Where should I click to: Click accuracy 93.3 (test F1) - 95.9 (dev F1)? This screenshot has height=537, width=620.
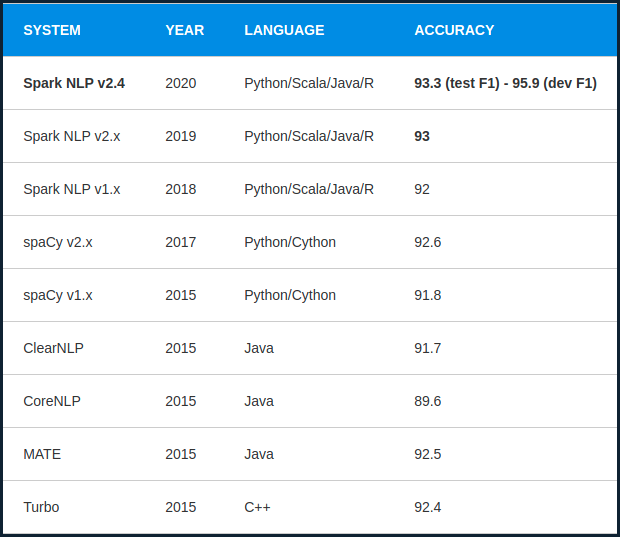[x=505, y=83]
